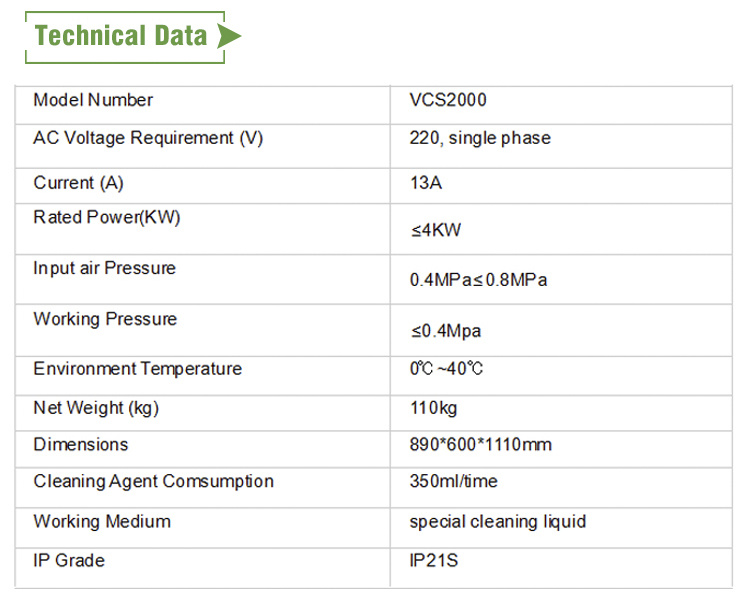Click the ≤0.4Mpa working pressure value
750x601 pixels.
[446, 331]
